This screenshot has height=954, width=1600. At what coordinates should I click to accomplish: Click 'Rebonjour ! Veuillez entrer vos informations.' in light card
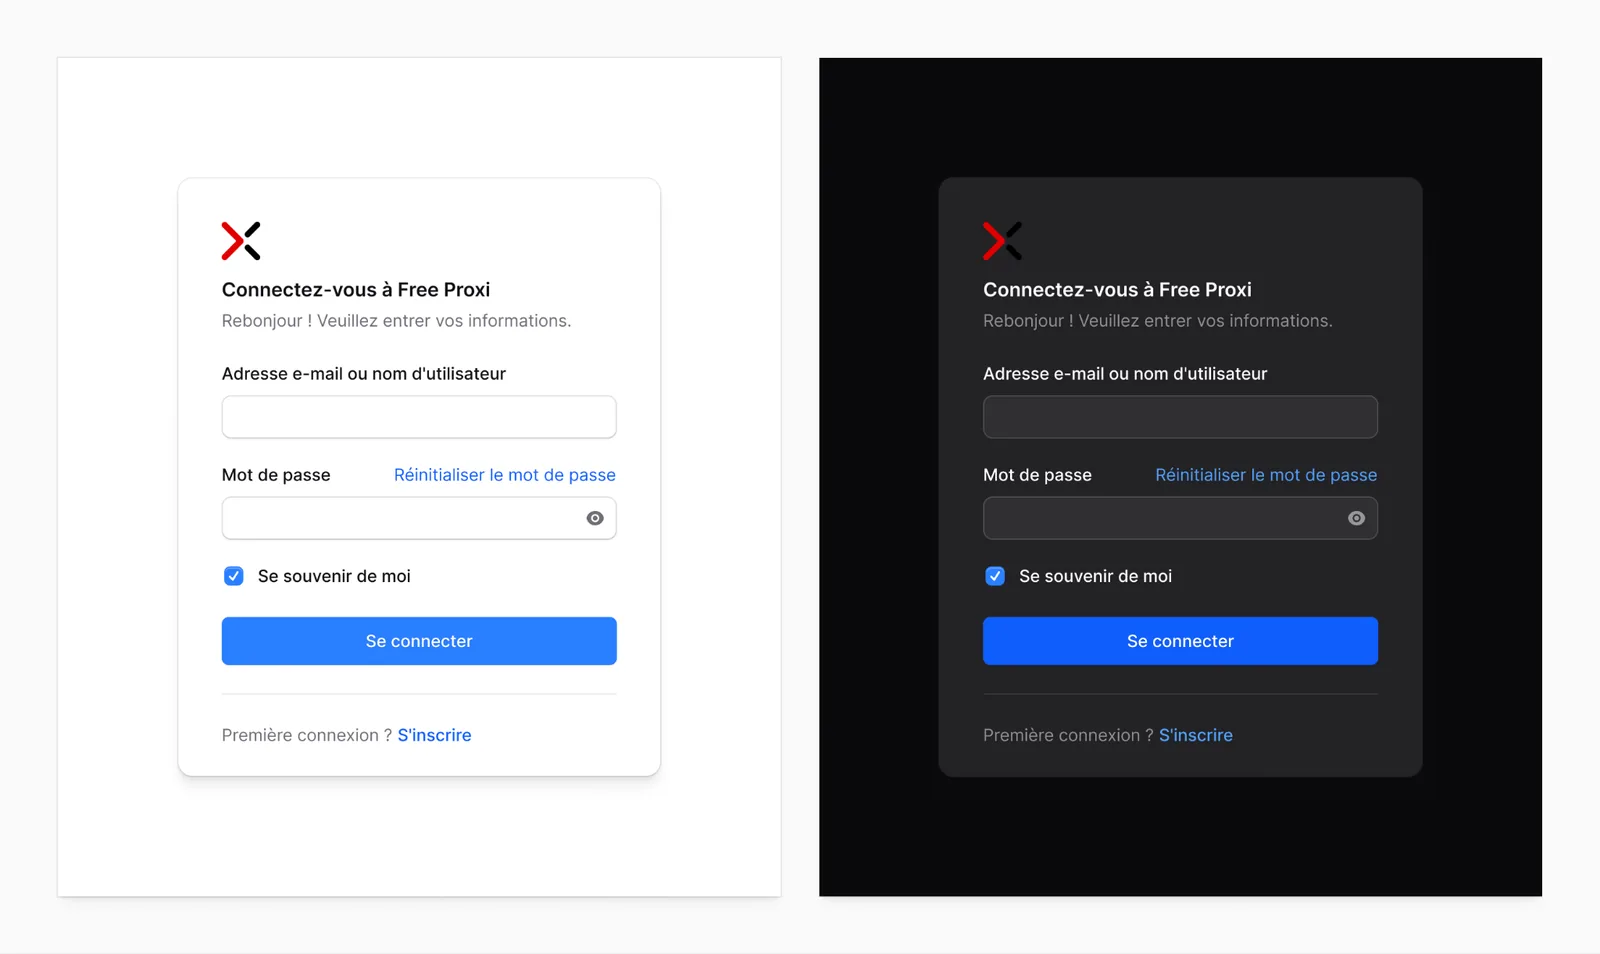click(396, 321)
